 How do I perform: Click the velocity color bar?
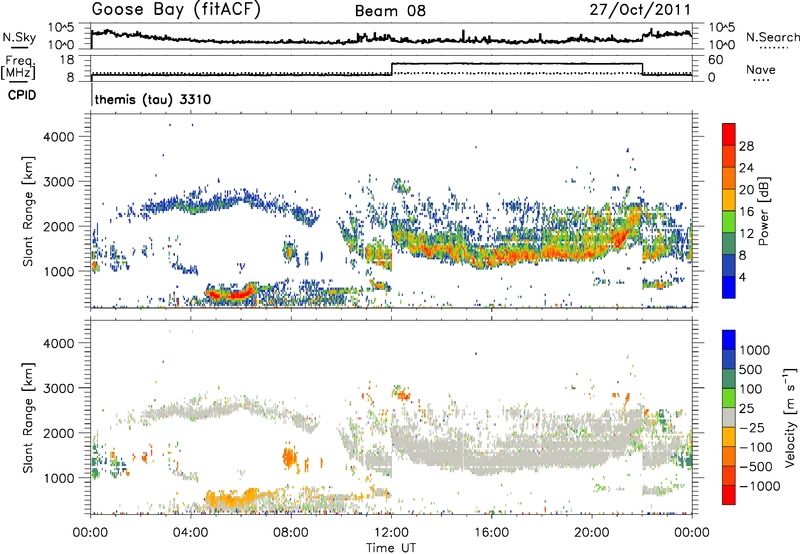729,417
